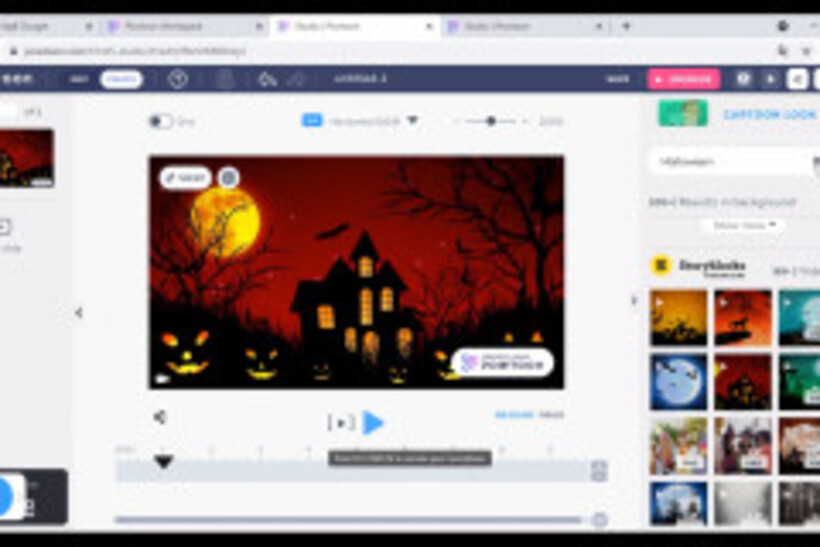Screen dimensions: 820x547
Task: Select the Edit tab left of Create
Action: pyautogui.click(x=79, y=79)
